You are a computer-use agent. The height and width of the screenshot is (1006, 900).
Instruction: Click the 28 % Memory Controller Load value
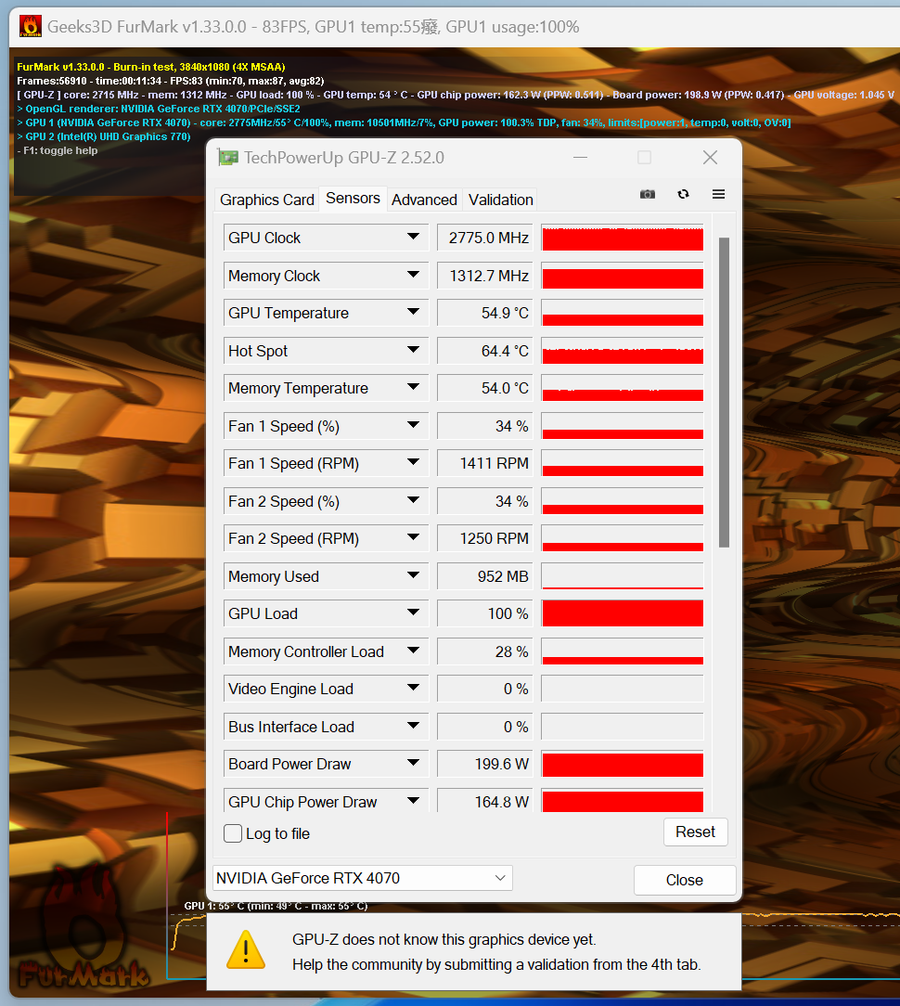pos(486,651)
